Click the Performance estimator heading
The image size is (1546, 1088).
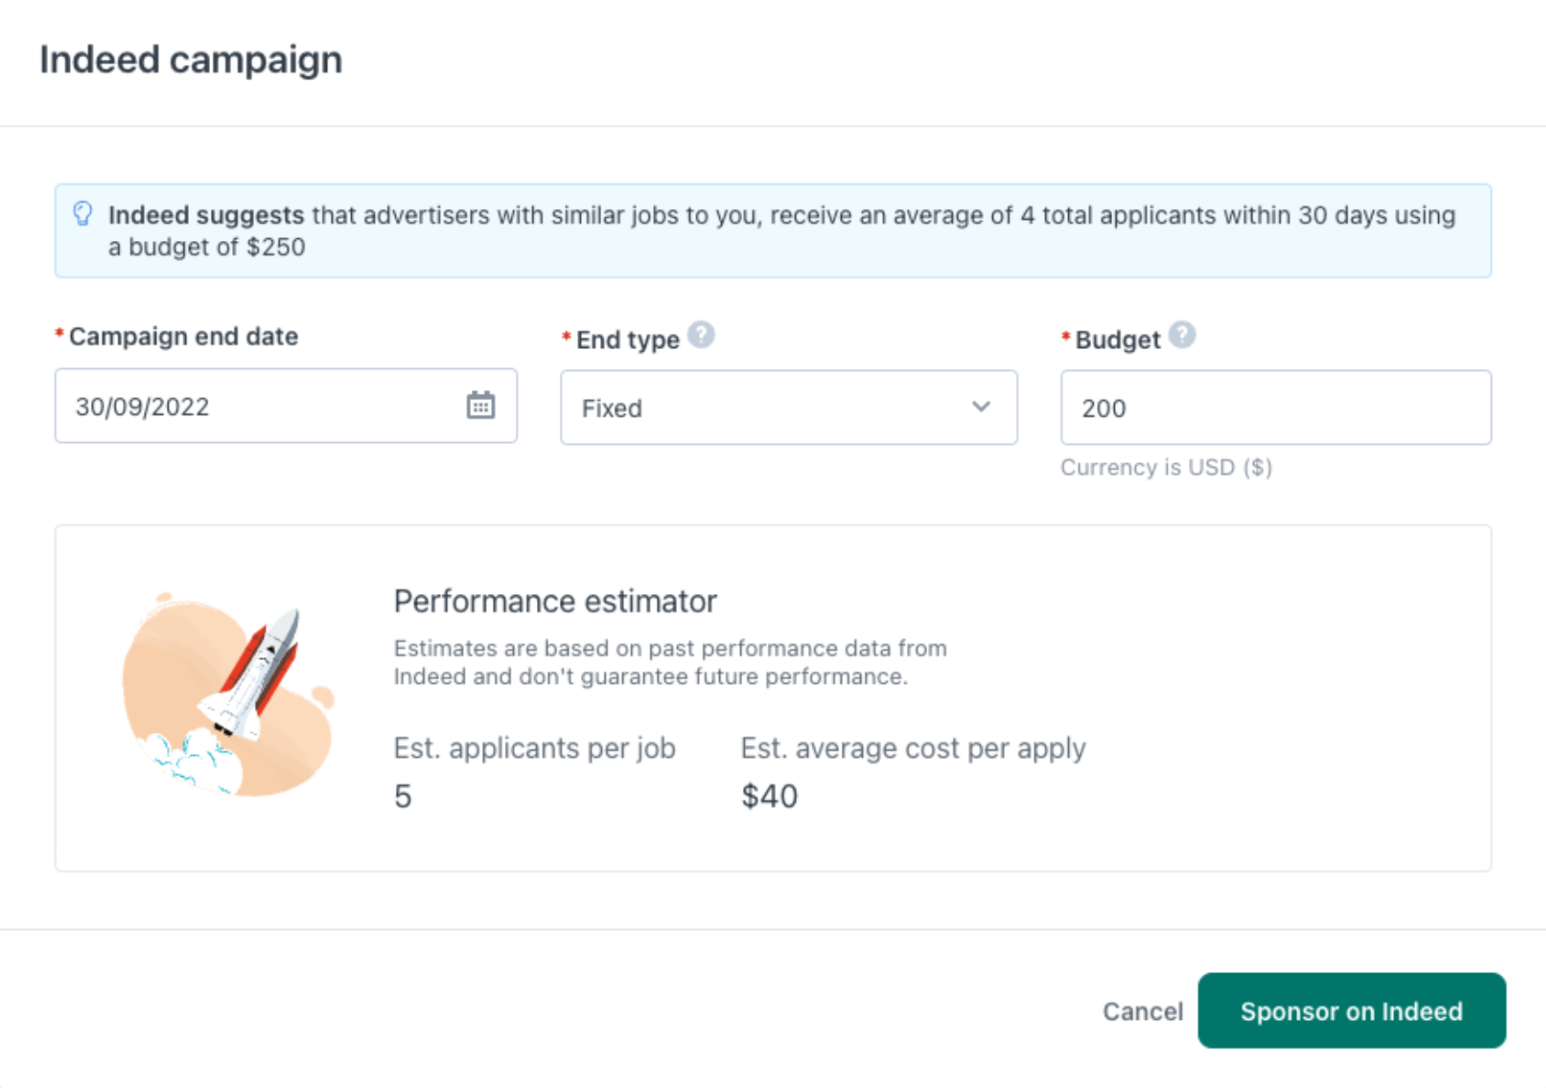pyautogui.click(x=555, y=601)
